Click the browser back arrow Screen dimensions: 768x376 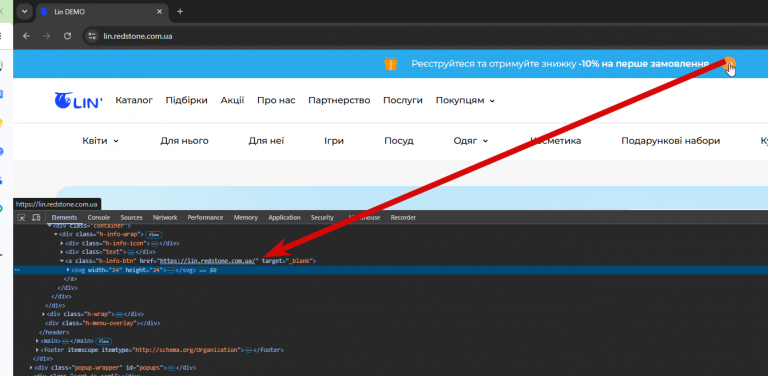26,36
